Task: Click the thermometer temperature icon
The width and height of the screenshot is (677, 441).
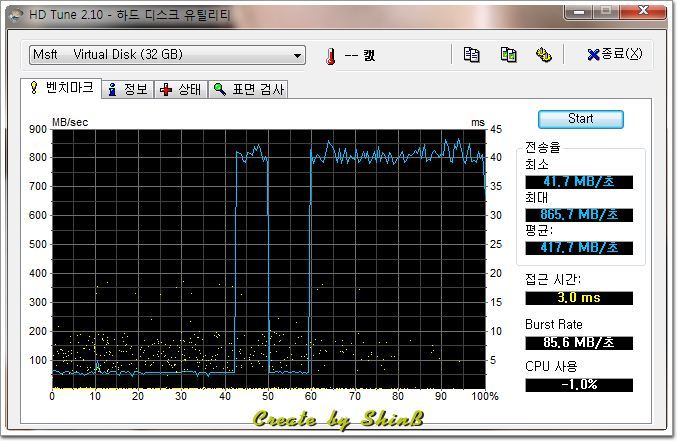Action: (x=331, y=56)
